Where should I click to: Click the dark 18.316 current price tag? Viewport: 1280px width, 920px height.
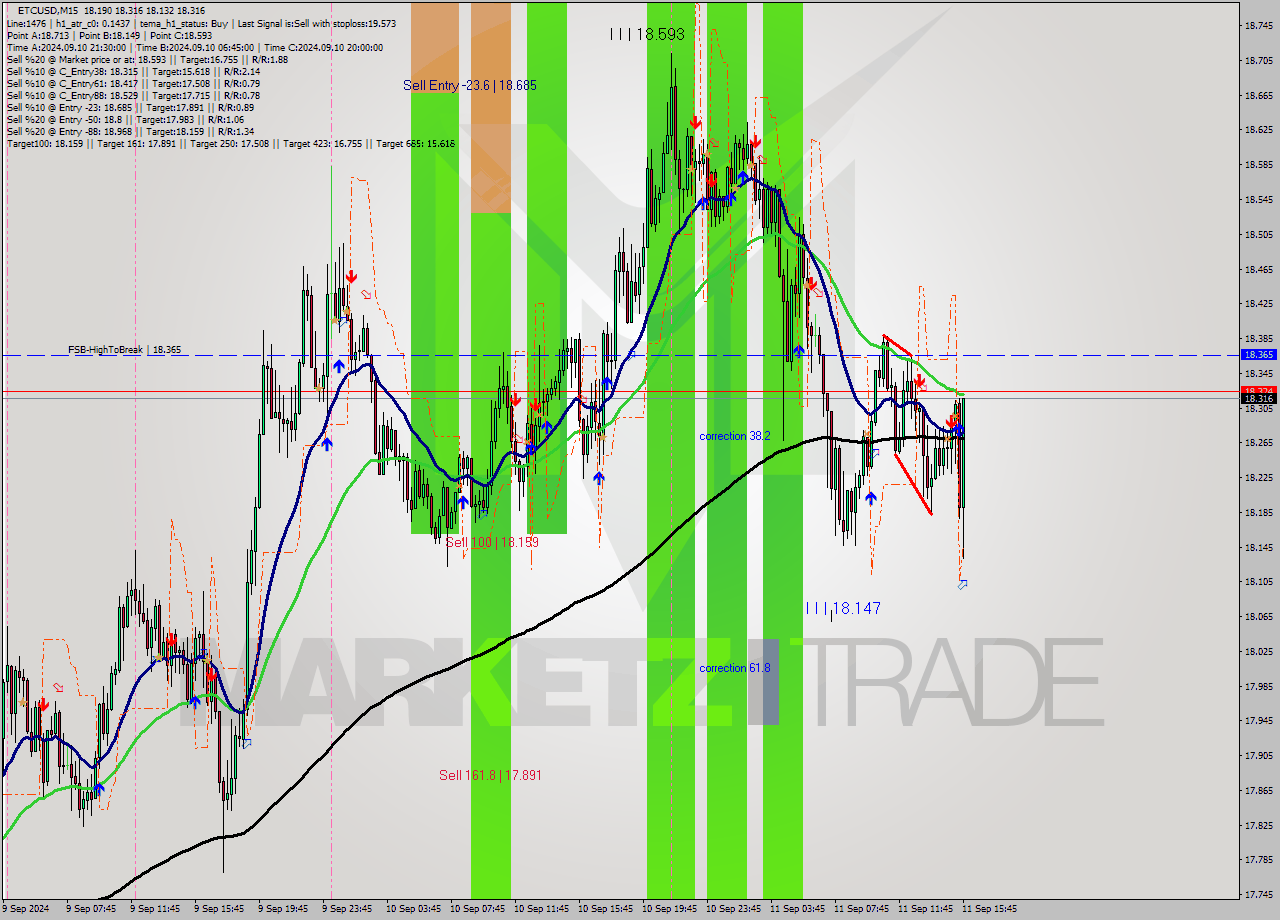coord(1257,398)
